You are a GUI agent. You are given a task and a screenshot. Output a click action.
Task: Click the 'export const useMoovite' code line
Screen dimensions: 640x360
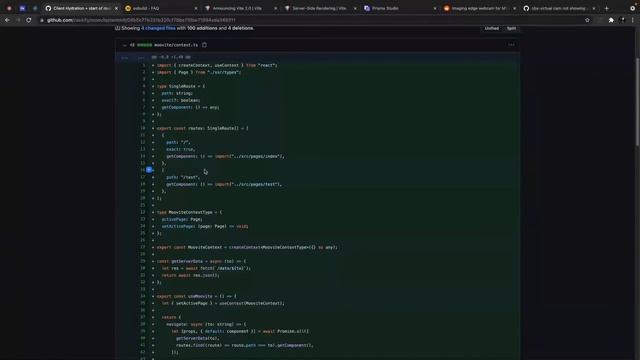pyautogui.click(x=196, y=296)
